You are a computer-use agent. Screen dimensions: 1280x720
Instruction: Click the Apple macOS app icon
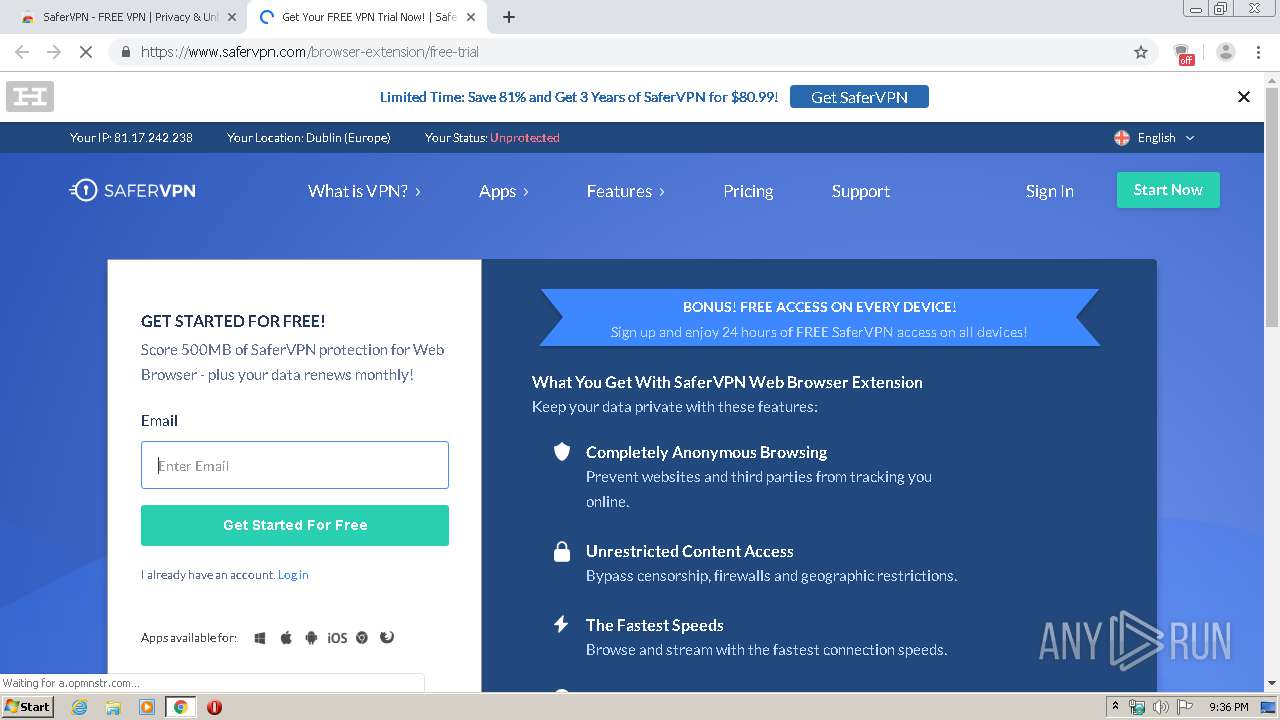click(x=286, y=638)
